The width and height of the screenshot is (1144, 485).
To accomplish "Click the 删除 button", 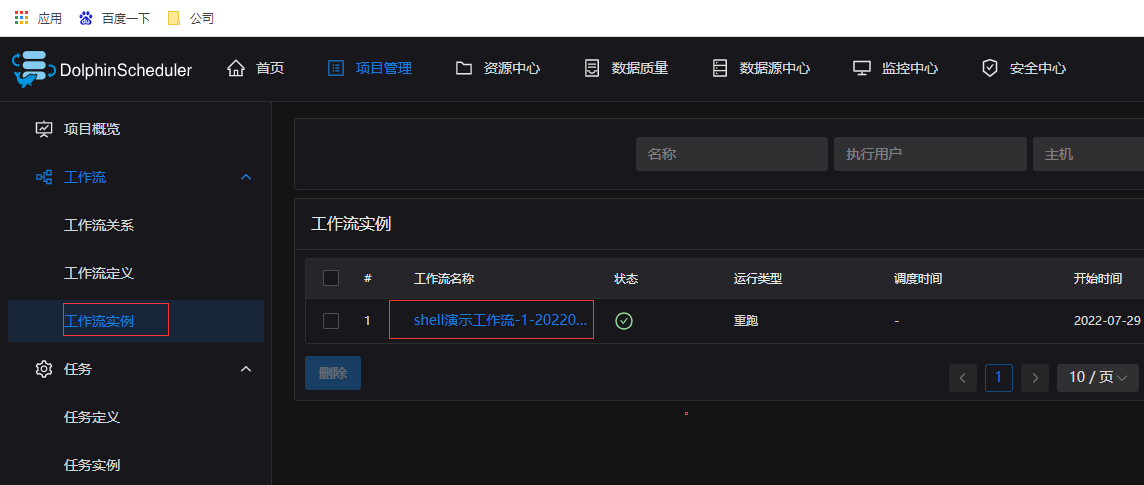I will [333, 373].
